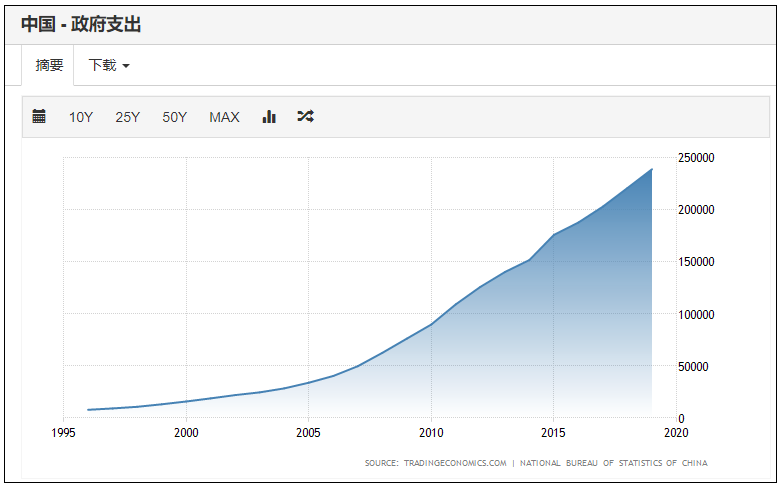Select the 50Y time range

[174, 117]
